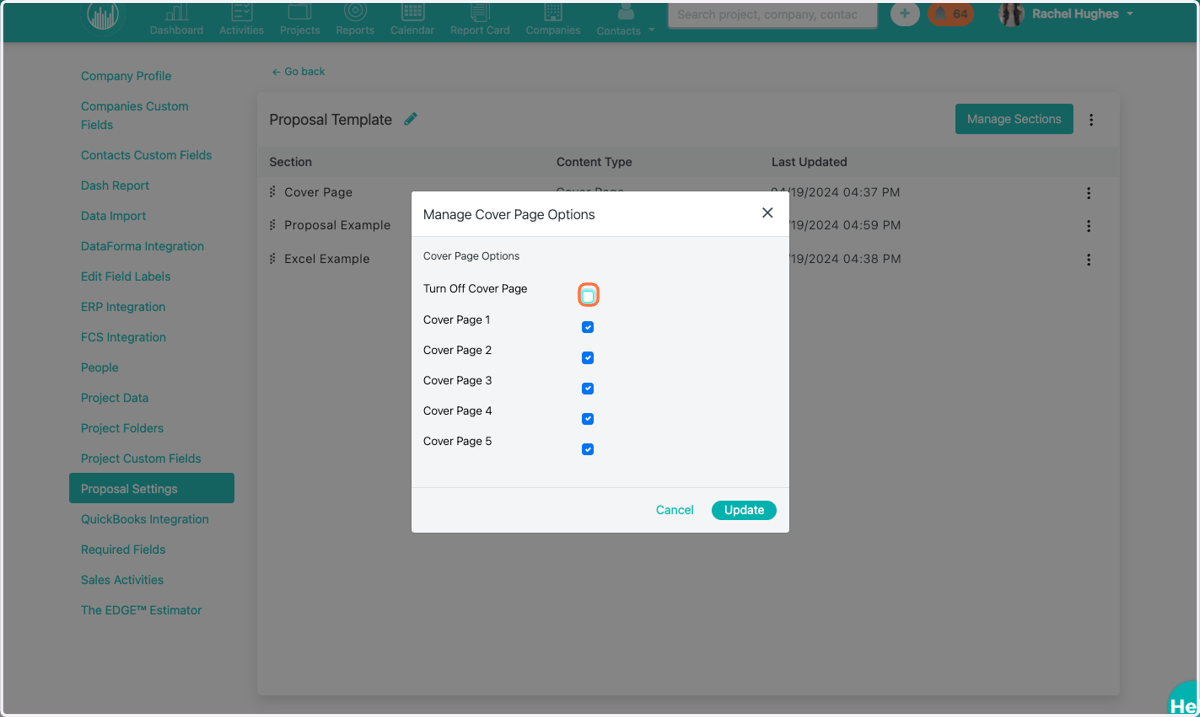
Task: Open Report Card in top navigation
Action: 480,13
